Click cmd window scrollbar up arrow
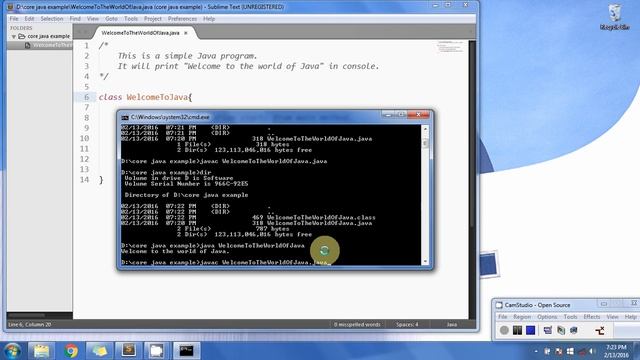The width and height of the screenshot is (640, 360). (425, 129)
